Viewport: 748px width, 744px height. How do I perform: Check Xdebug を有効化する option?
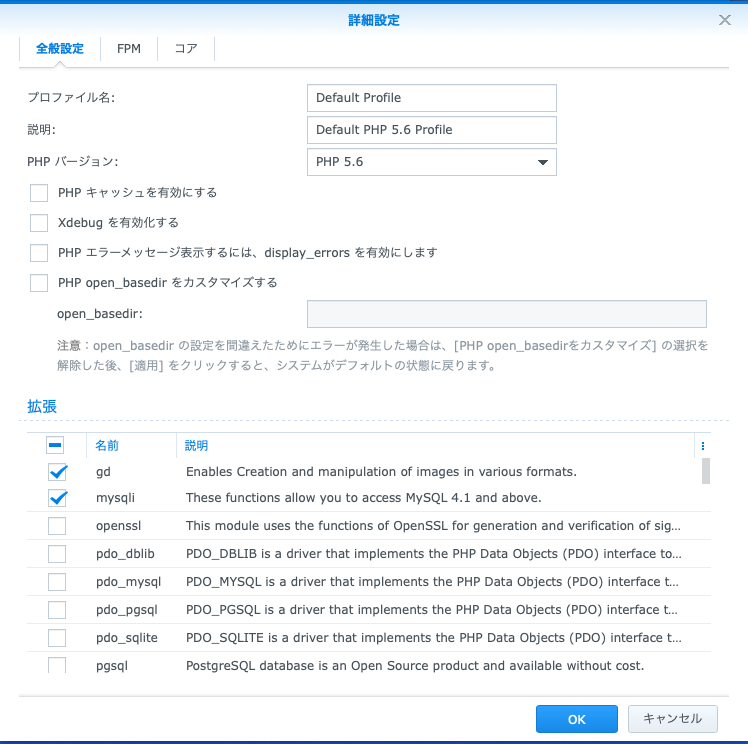click(x=39, y=223)
